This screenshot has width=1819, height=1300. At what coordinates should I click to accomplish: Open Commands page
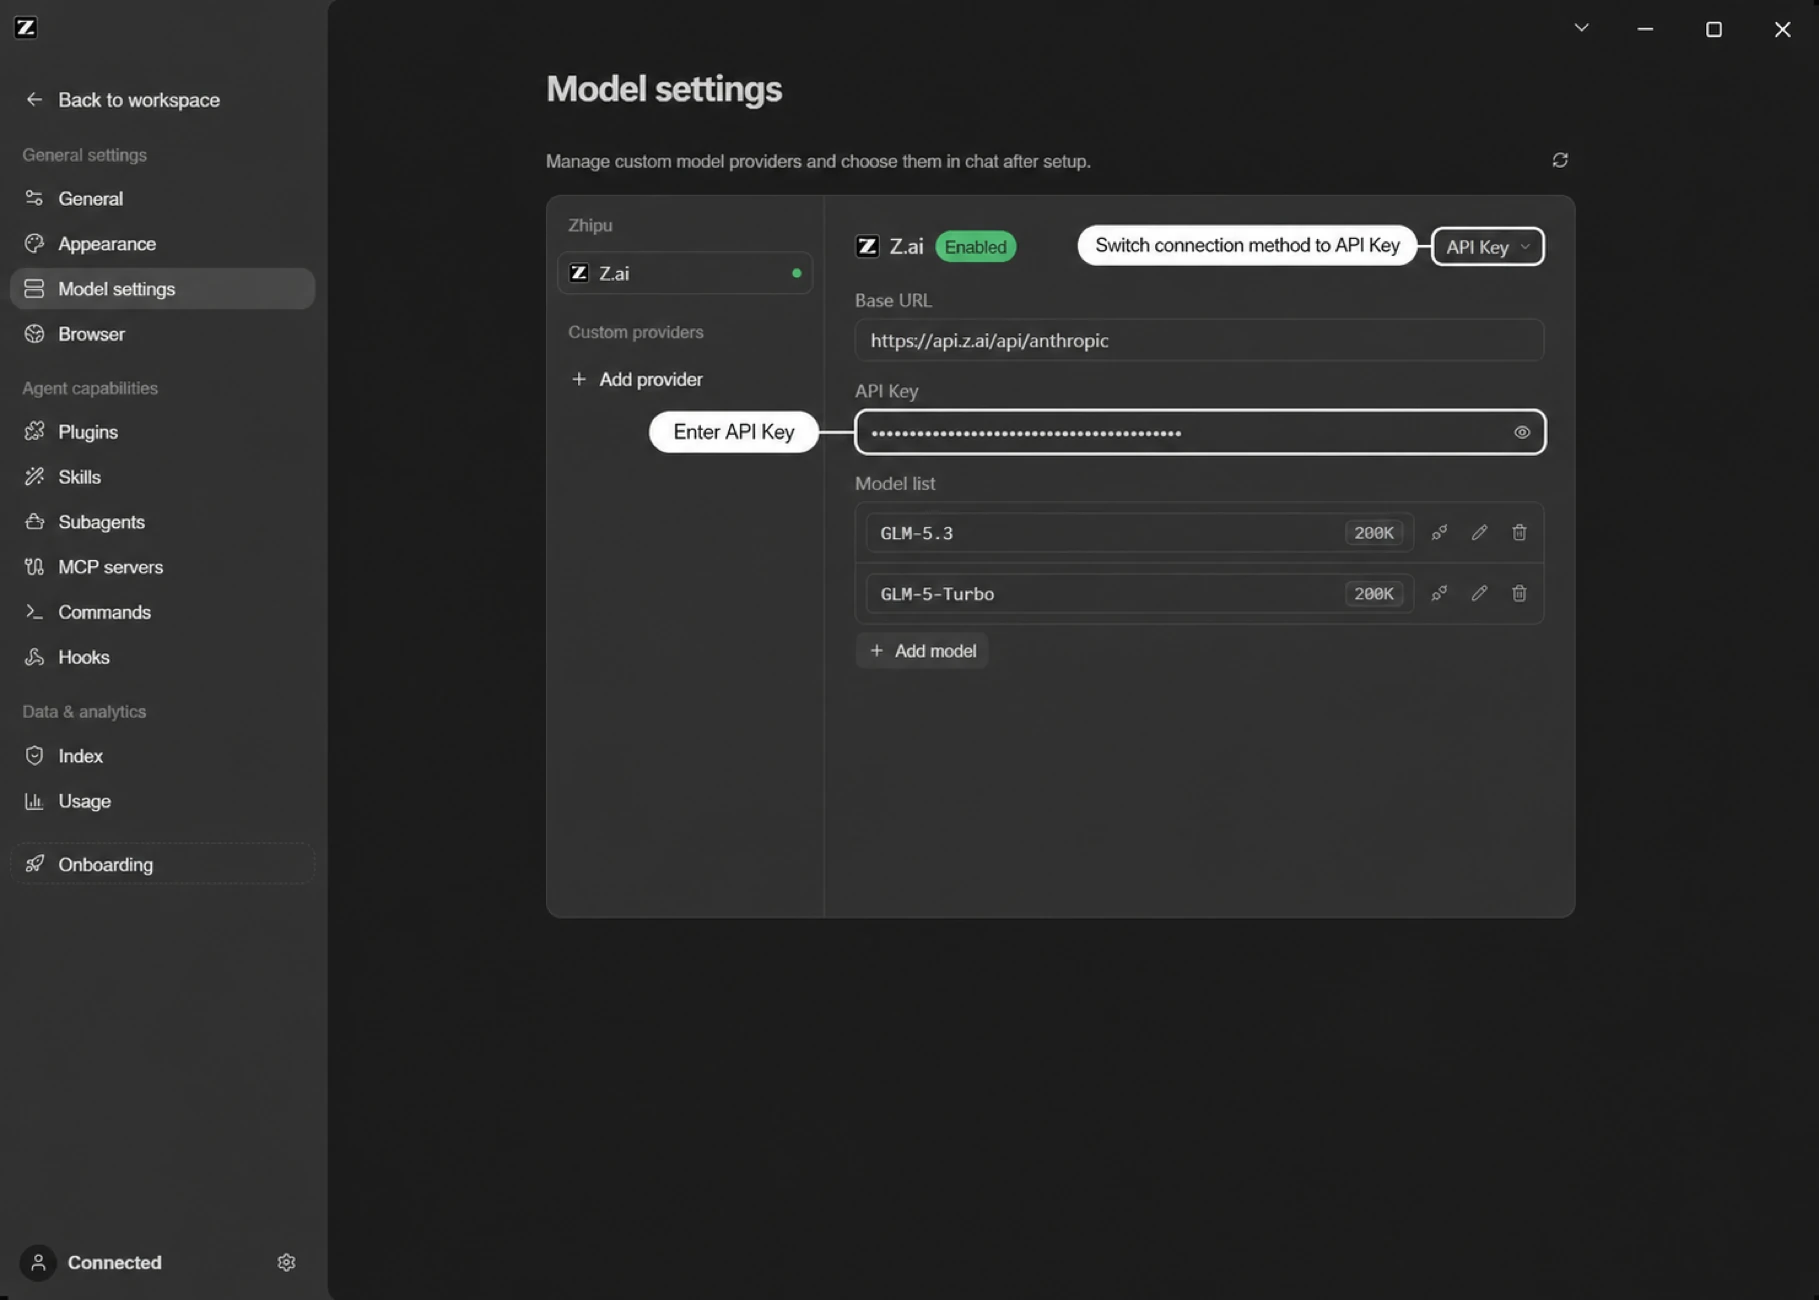coord(162,611)
